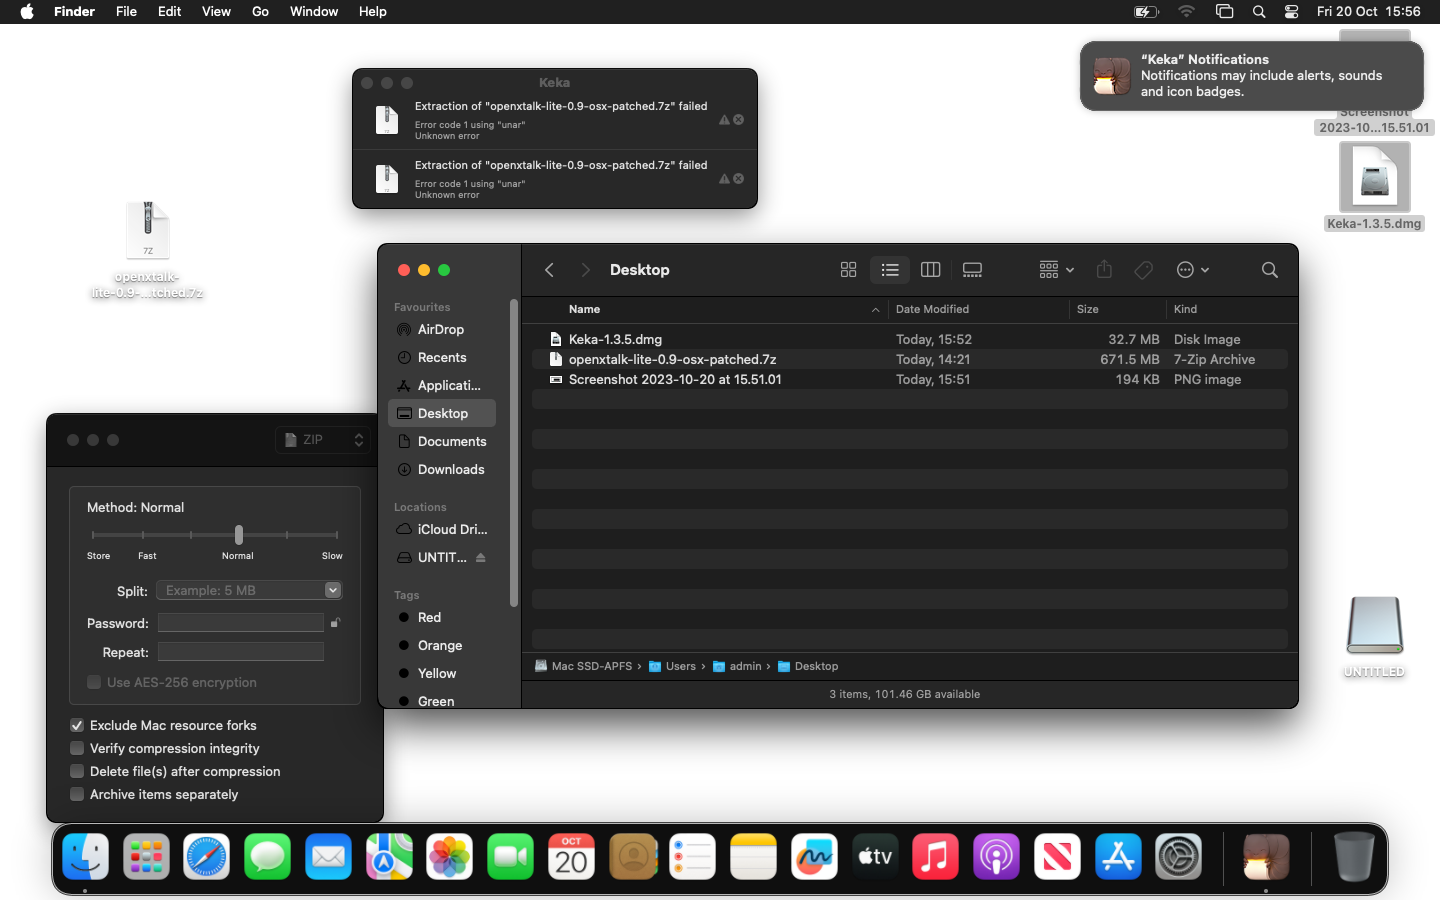Enable Verify compression integrity
Viewport: 1440px width, 900px height.
point(77,748)
